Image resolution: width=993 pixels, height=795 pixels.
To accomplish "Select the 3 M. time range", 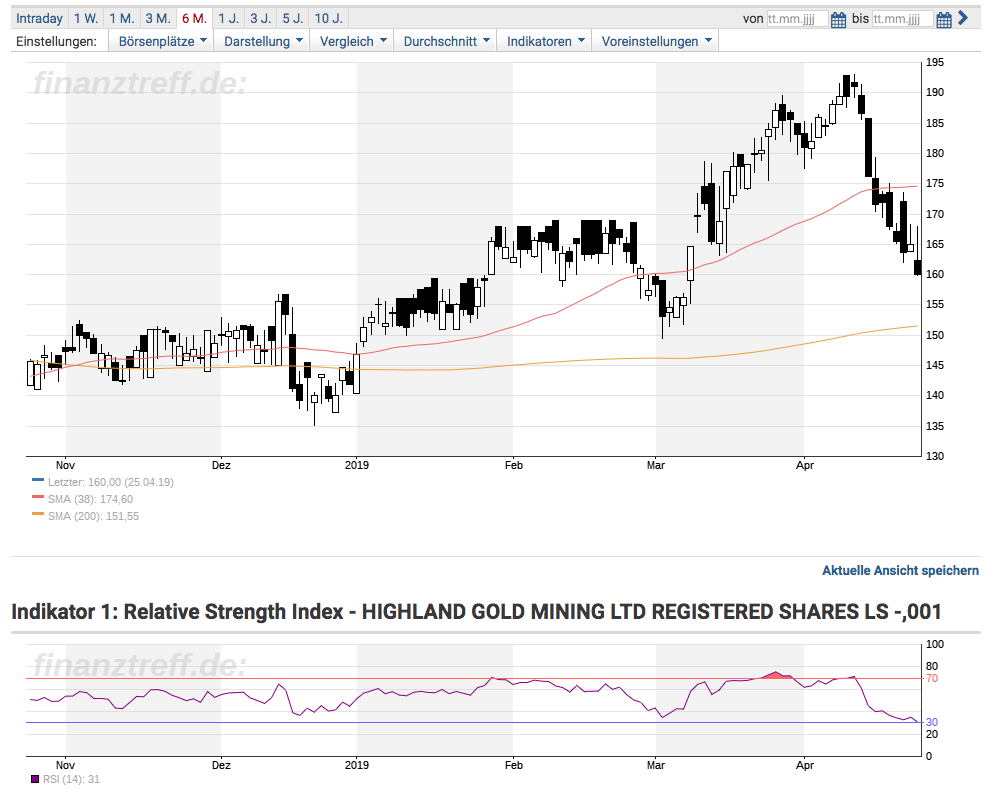I will click(x=158, y=18).
